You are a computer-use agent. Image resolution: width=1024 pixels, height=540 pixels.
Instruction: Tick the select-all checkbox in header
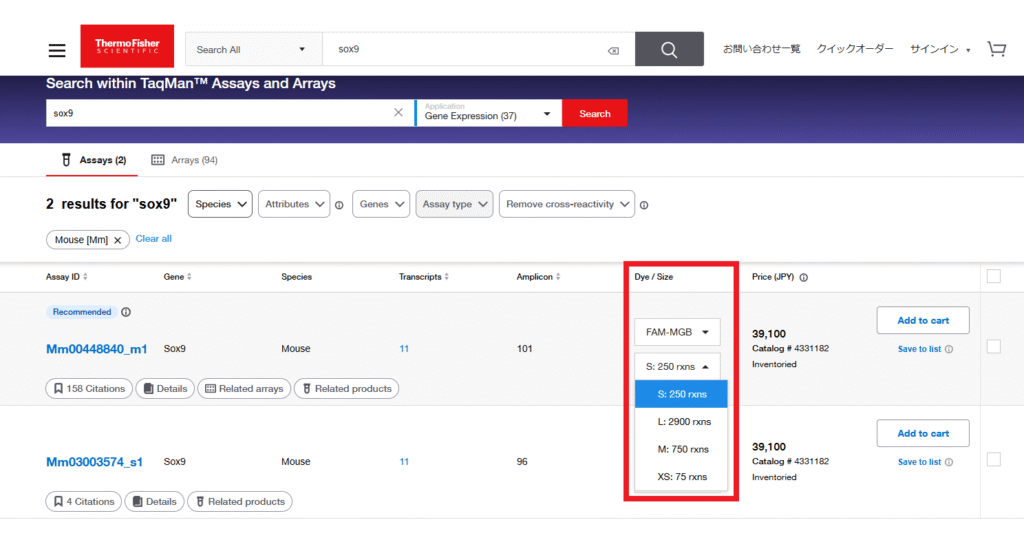993,277
